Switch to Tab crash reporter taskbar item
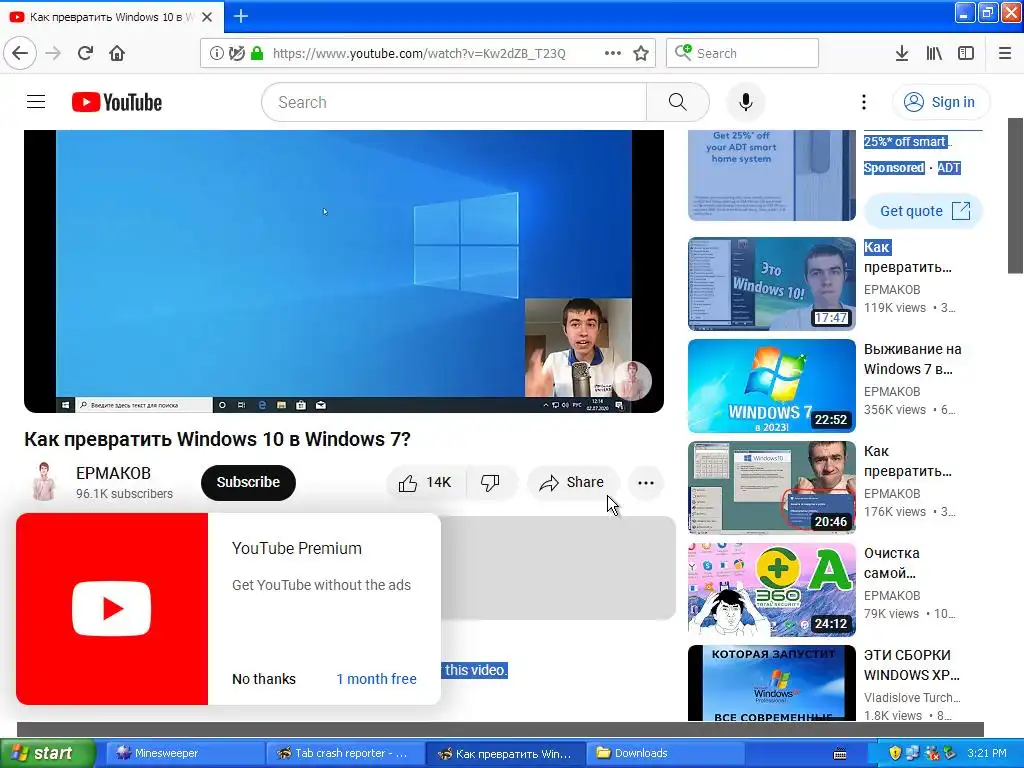 345,753
